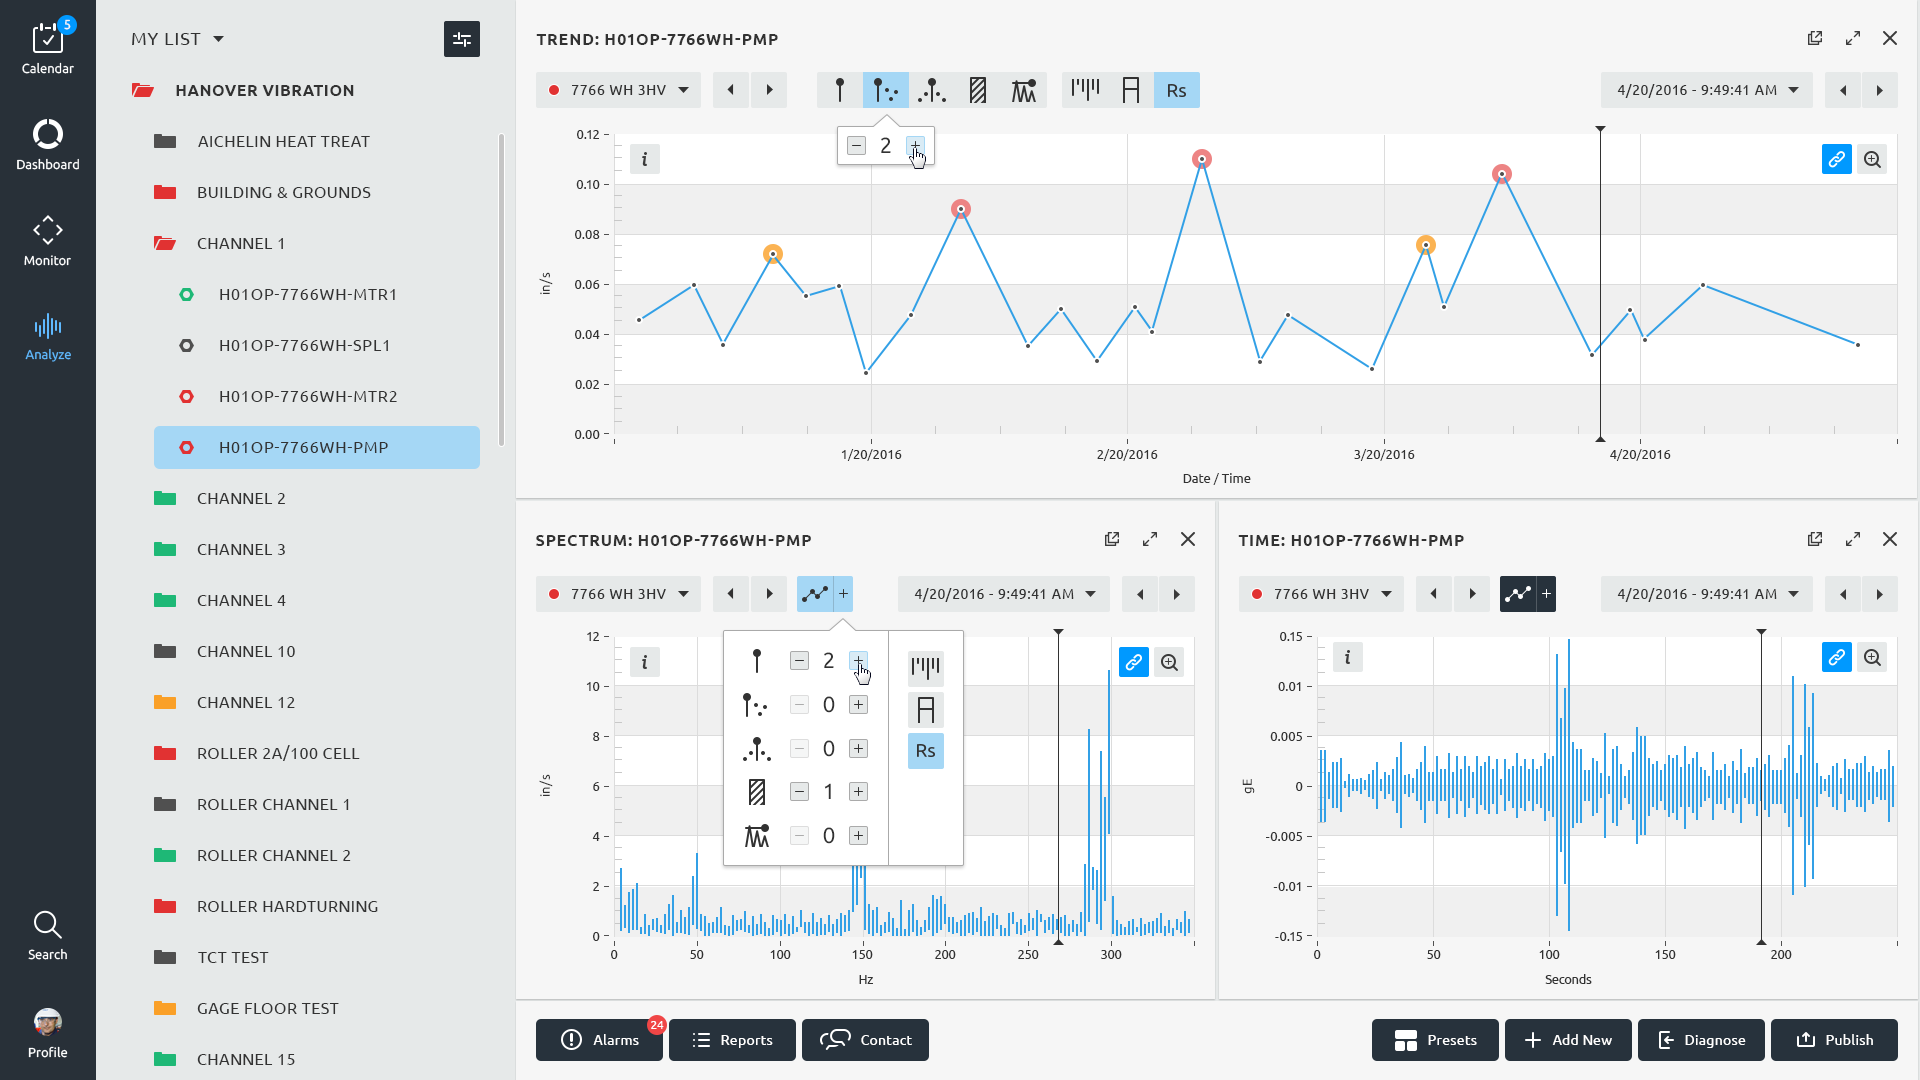The width and height of the screenshot is (1920, 1080).
Task: Click the zoom magnifier in the Trend chart
Action: [x=1872, y=159]
